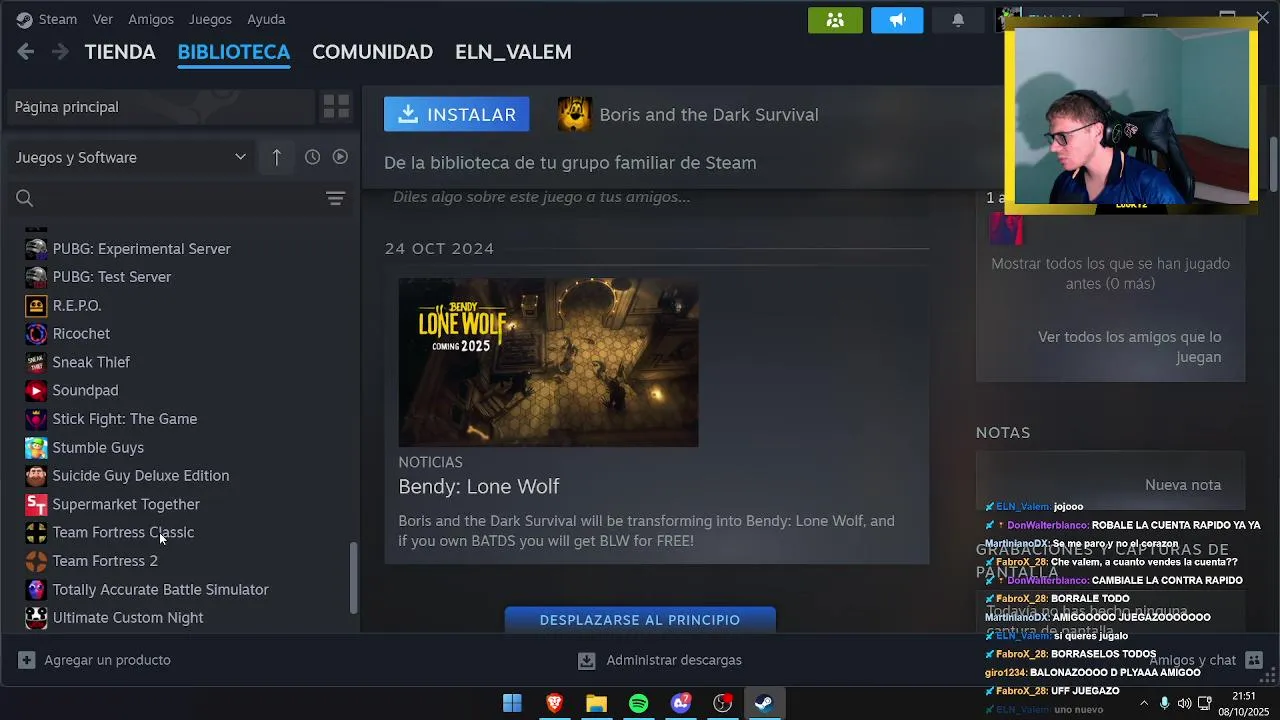Viewport: 1280px width, 720px height.
Task: Open Brave browser from the taskbar
Action: point(554,704)
